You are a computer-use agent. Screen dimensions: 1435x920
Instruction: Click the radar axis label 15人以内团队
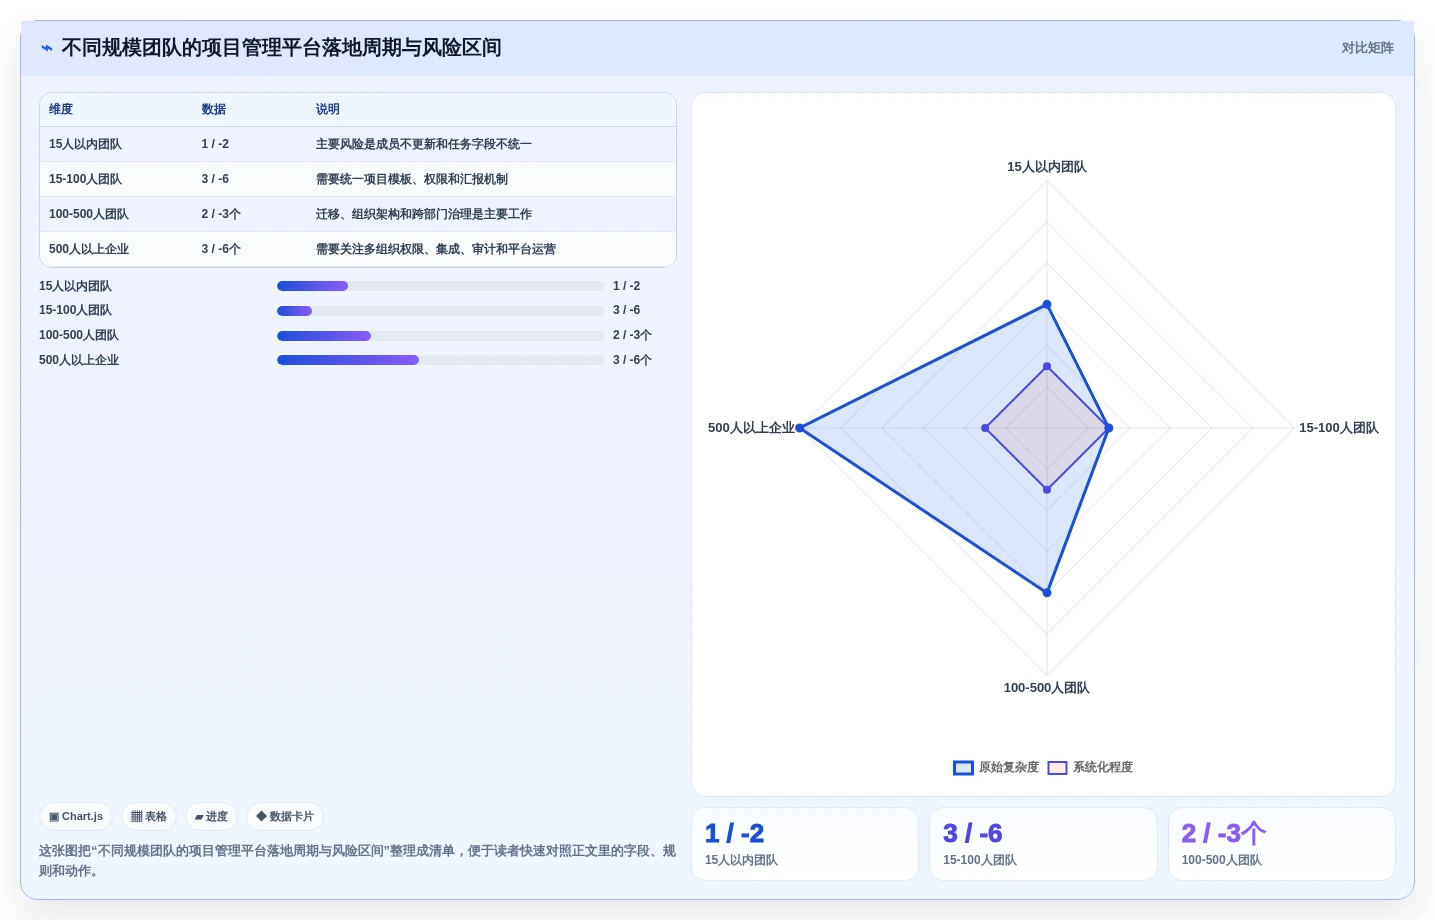(1047, 167)
